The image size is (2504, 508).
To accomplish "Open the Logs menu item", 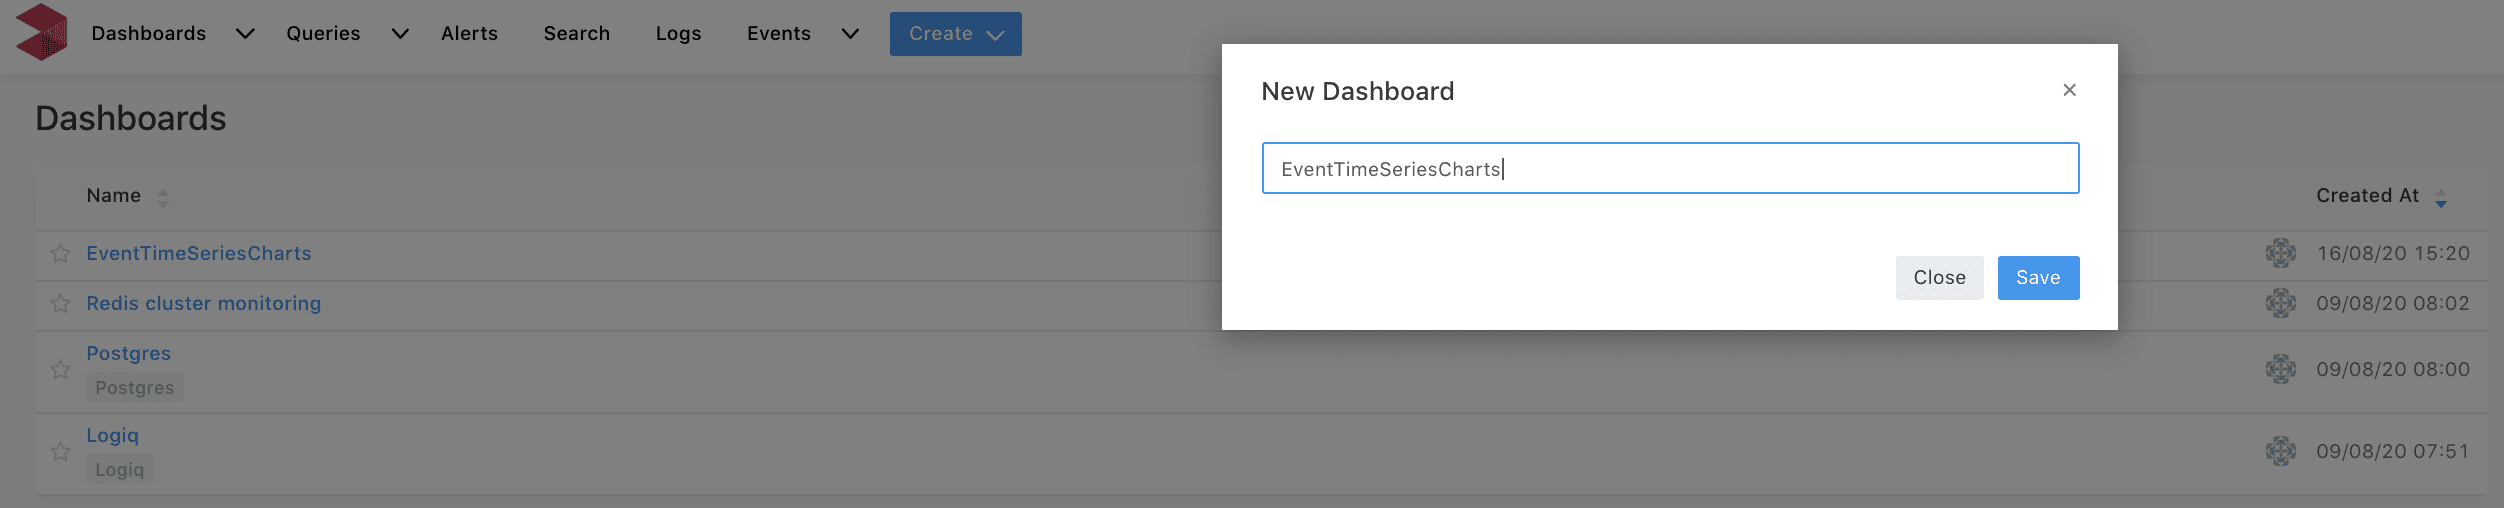I will (678, 34).
